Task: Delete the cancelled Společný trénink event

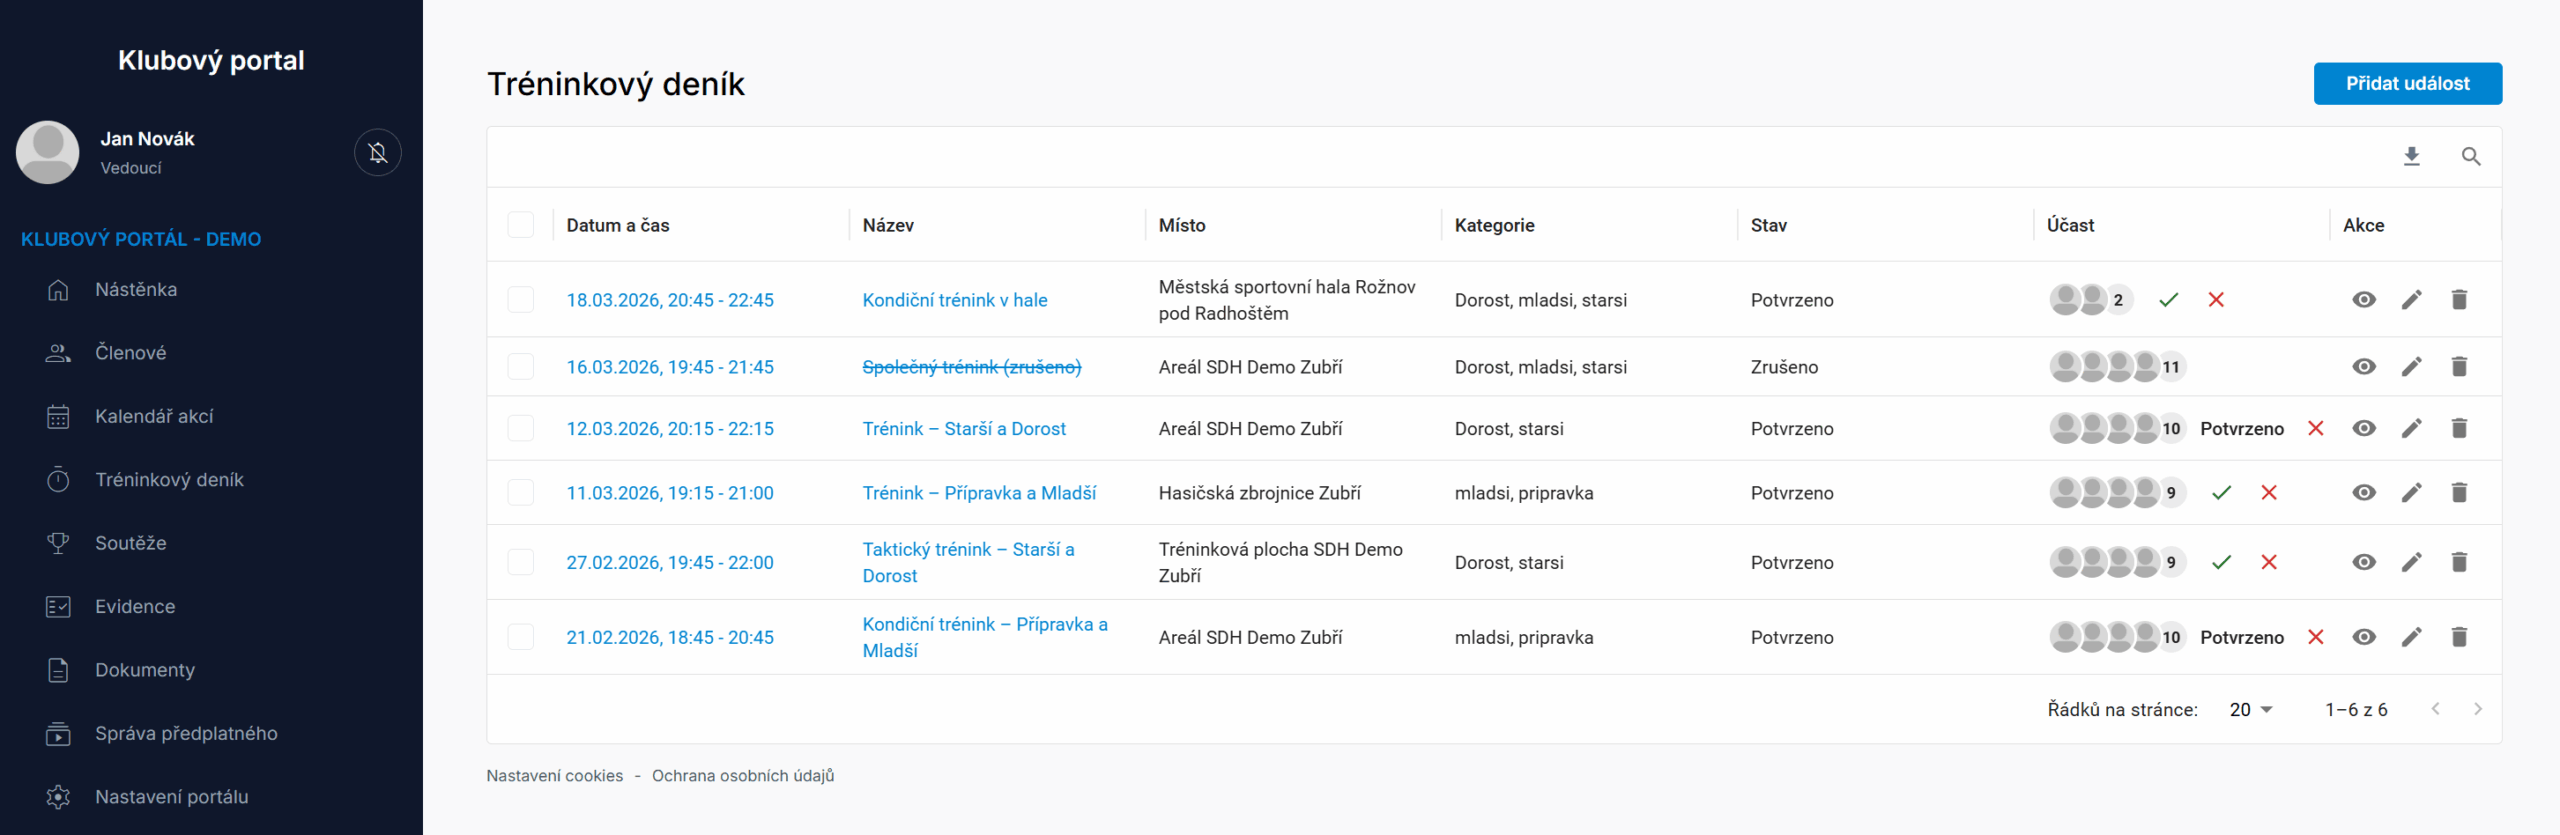Action: pos(2459,366)
